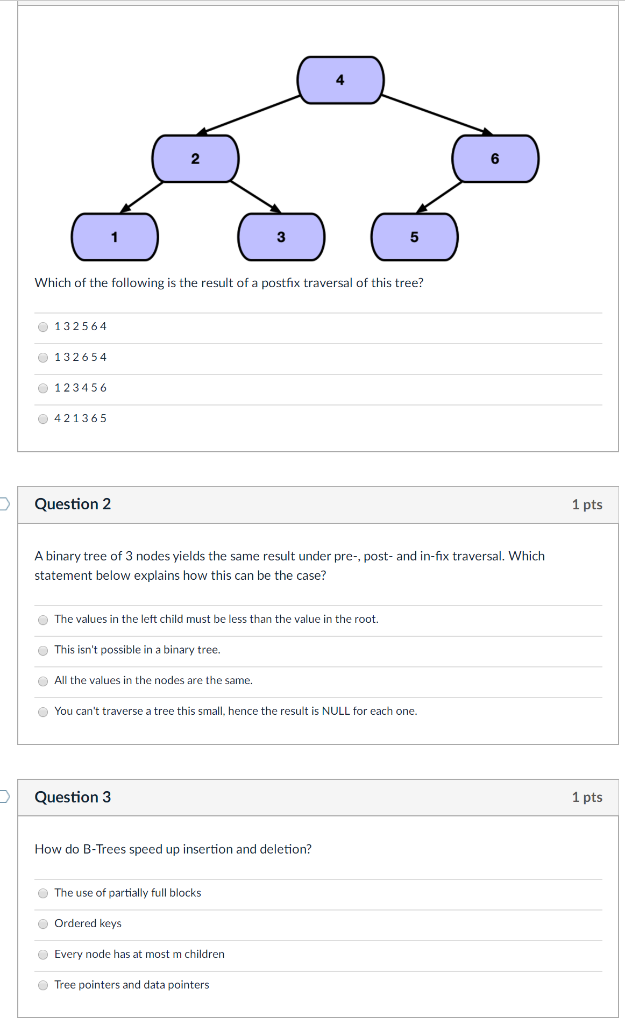Image resolution: width=625 pixels, height=1024 pixels.
Task: Pick the "4 2 1 3 6 5" postfix answer
Action: coord(43,418)
